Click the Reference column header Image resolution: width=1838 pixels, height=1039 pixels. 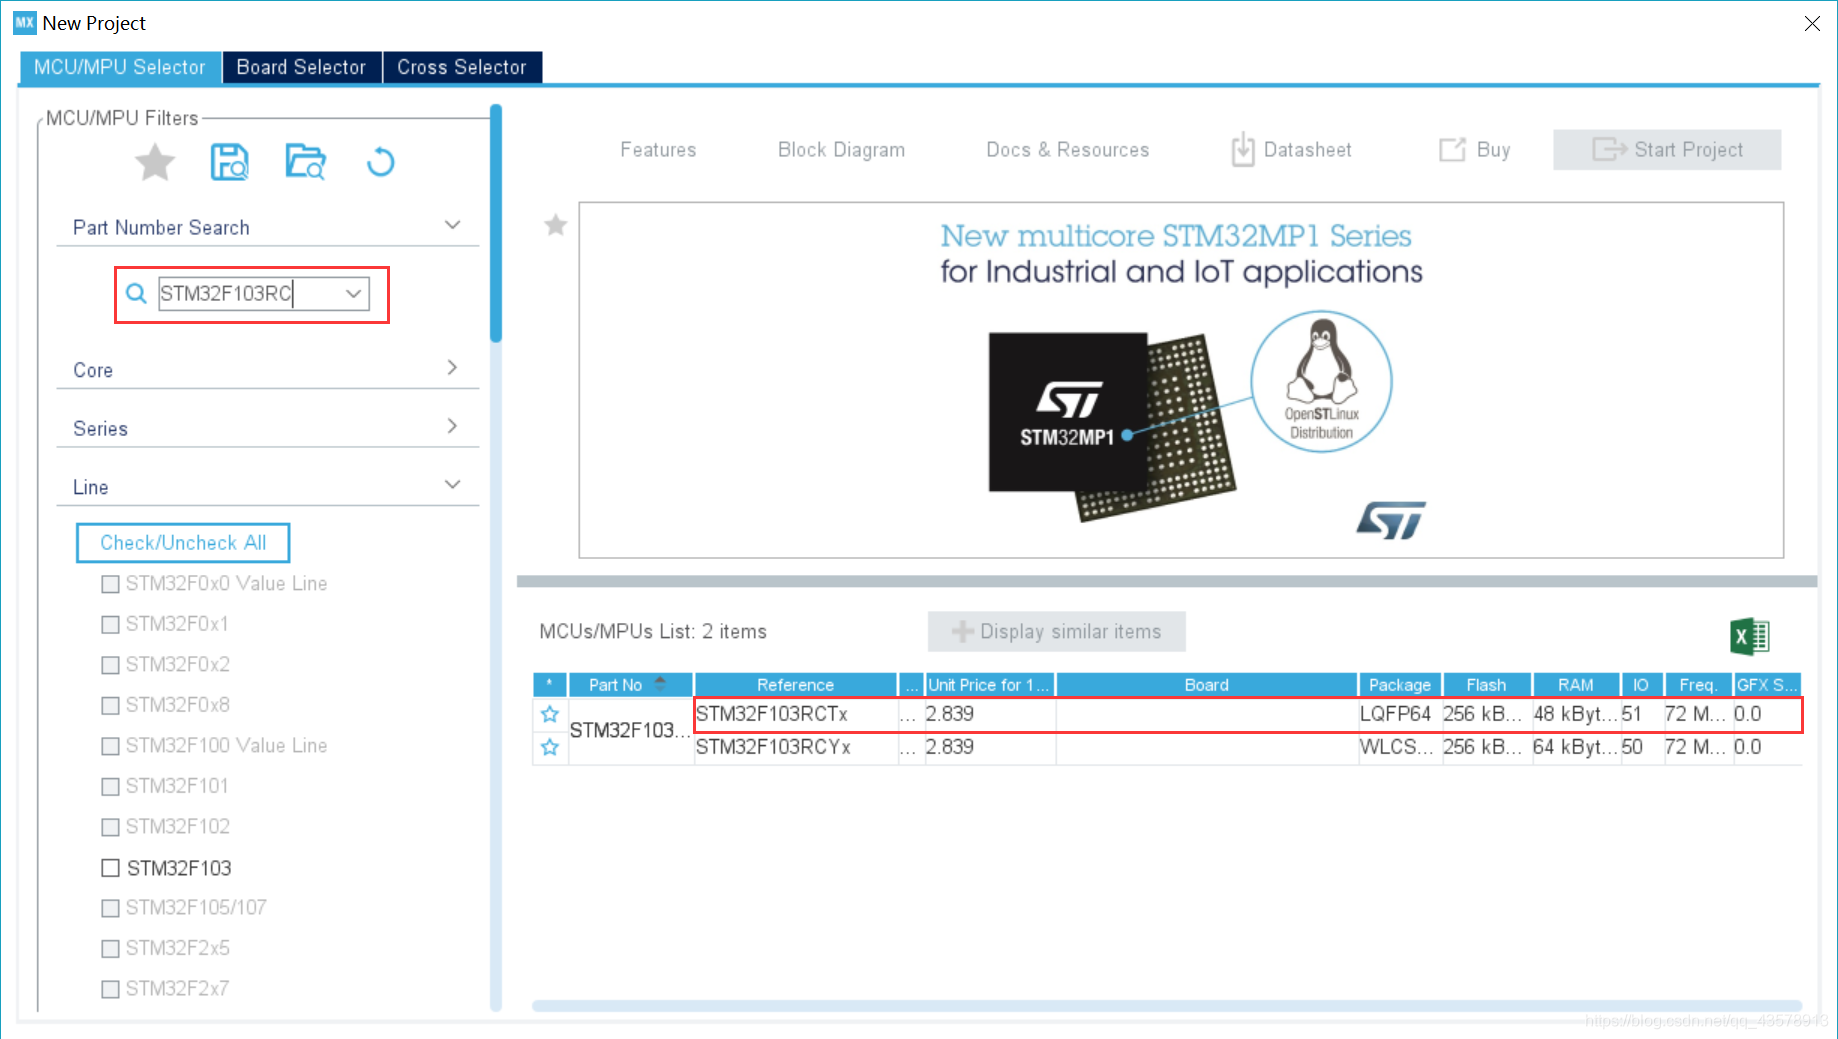click(x=796, y=685)
